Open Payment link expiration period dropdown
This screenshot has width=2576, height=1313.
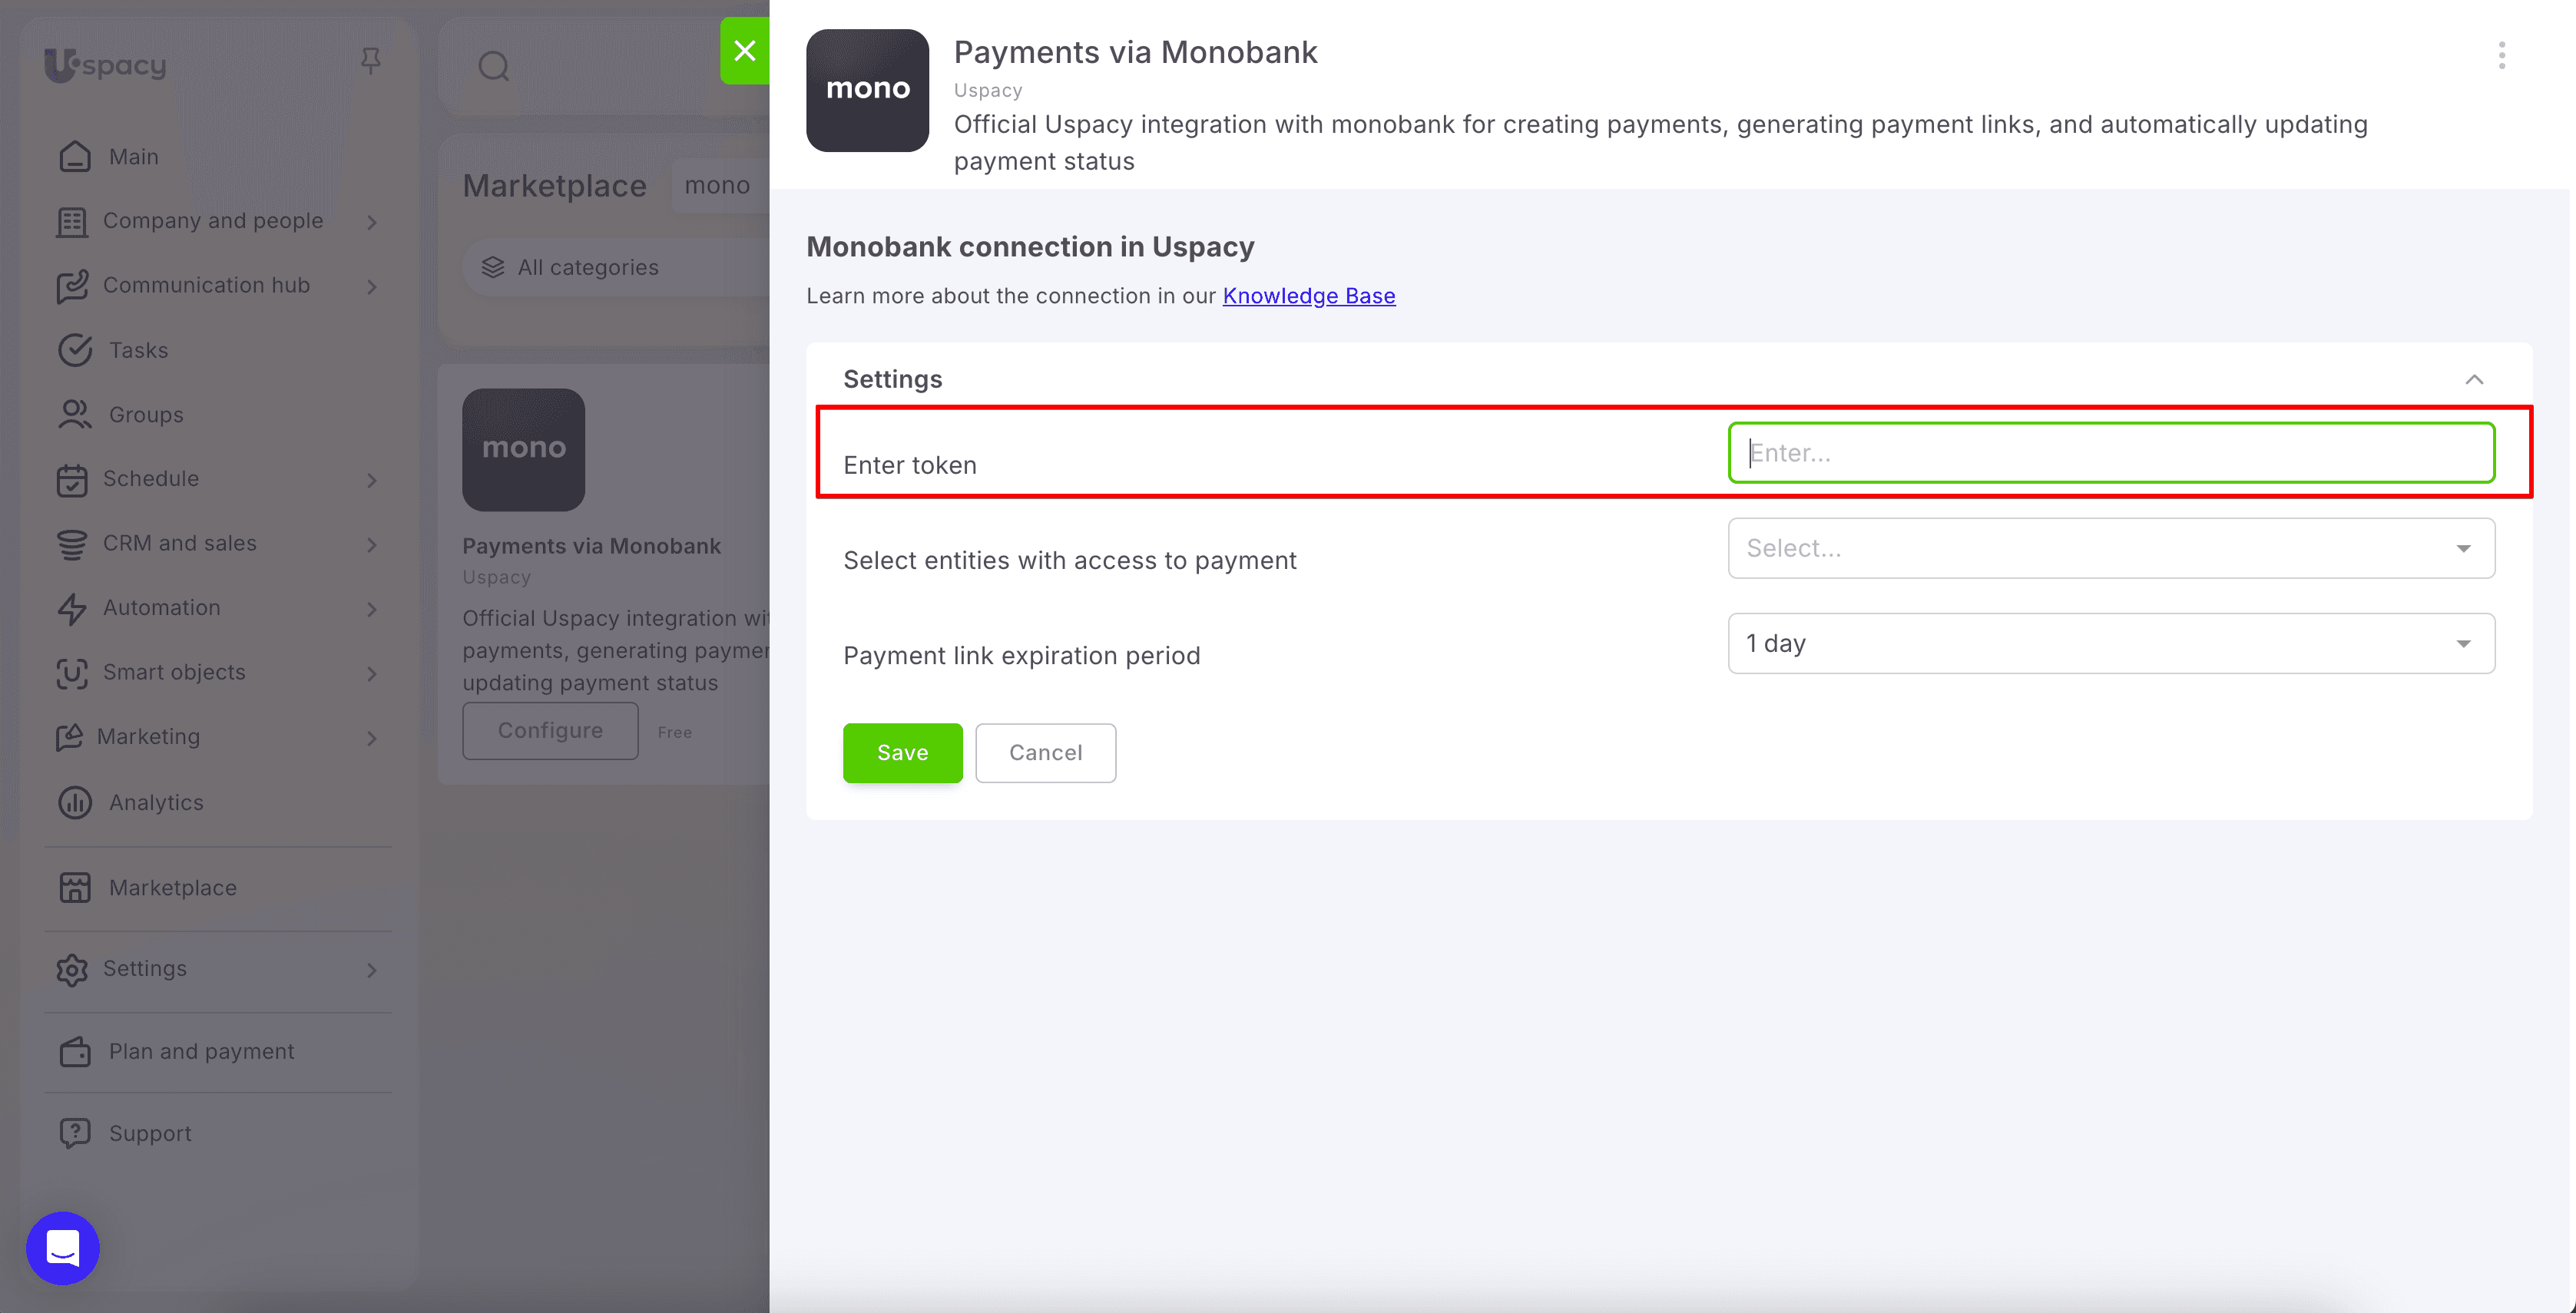(2111, 643)
